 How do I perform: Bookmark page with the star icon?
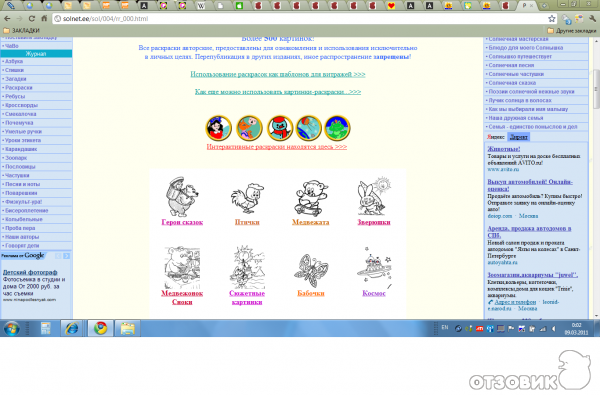point(551,18)
